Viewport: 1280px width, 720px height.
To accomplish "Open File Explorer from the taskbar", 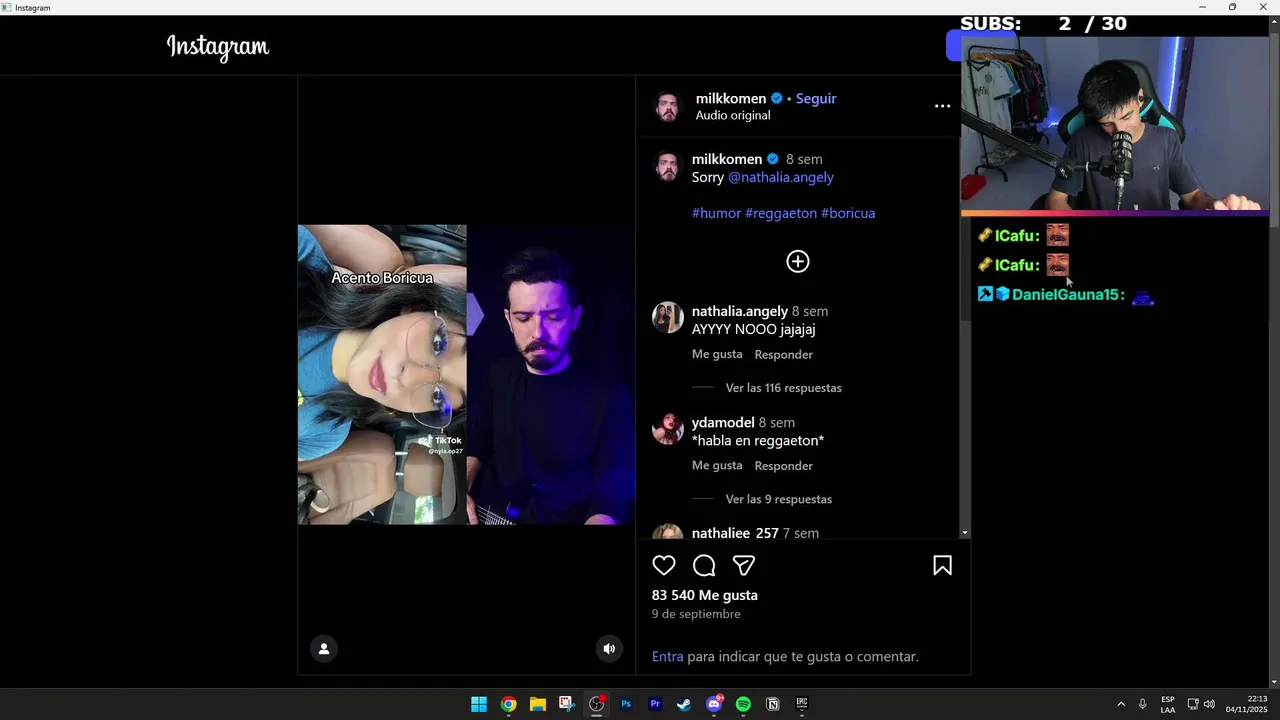I will coord(538,704).
